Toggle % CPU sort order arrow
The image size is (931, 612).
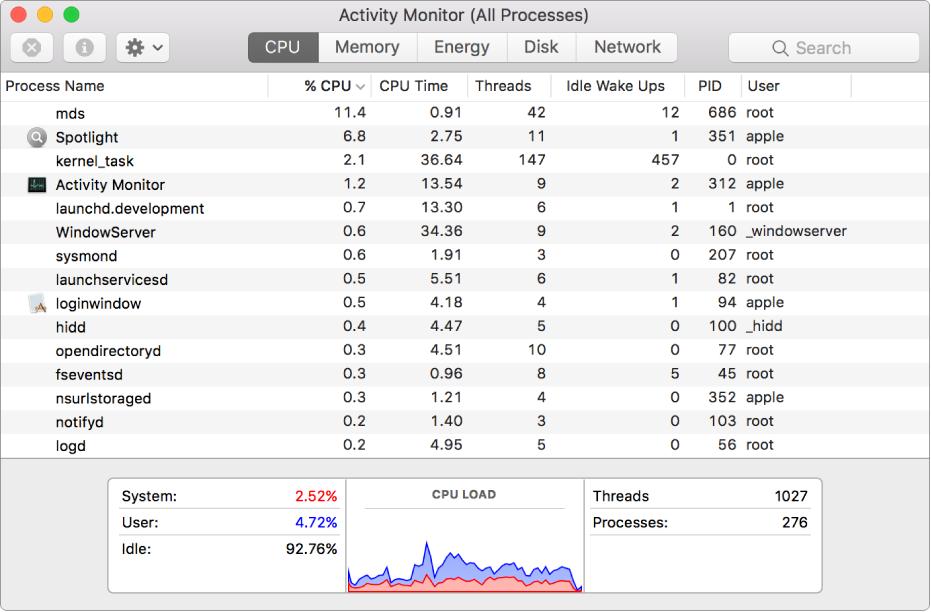(x=360, y=87)
